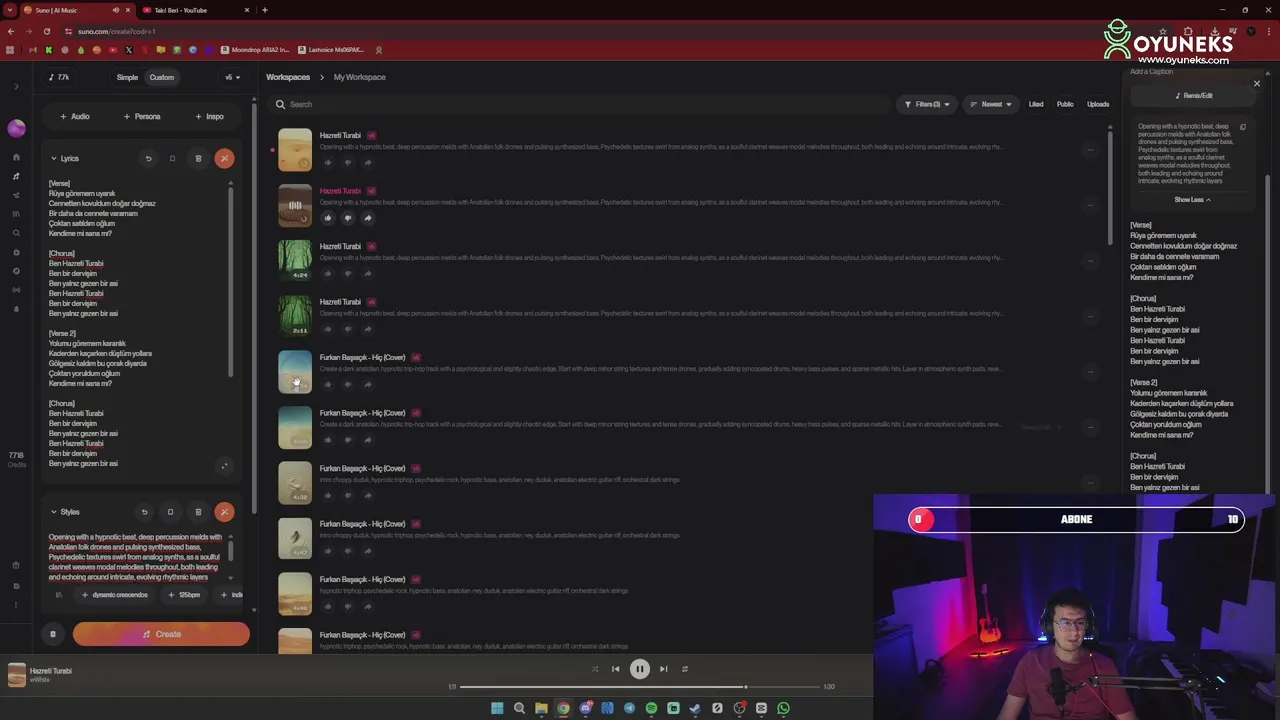Copy the style description in the right panel
This screenshot has width=1280, height=720.
1243,127
